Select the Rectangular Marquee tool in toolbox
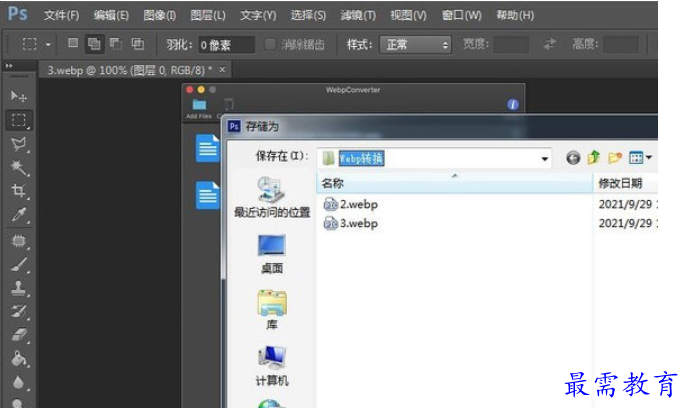The height and width of the screenshot is (416, 686). (18, 120)
